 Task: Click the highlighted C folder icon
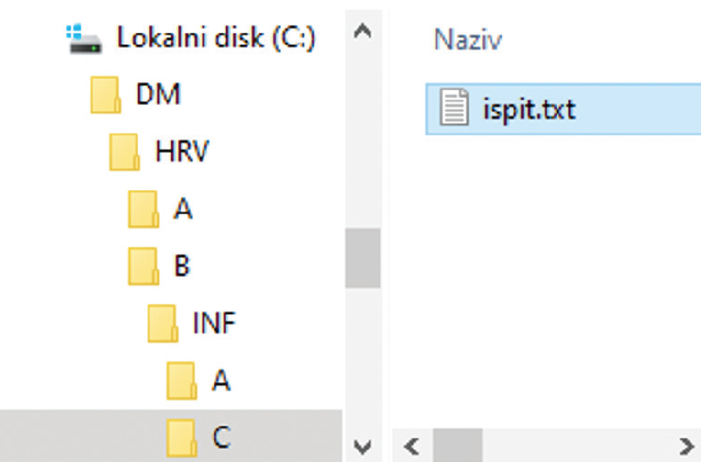[x=181, y=436]
